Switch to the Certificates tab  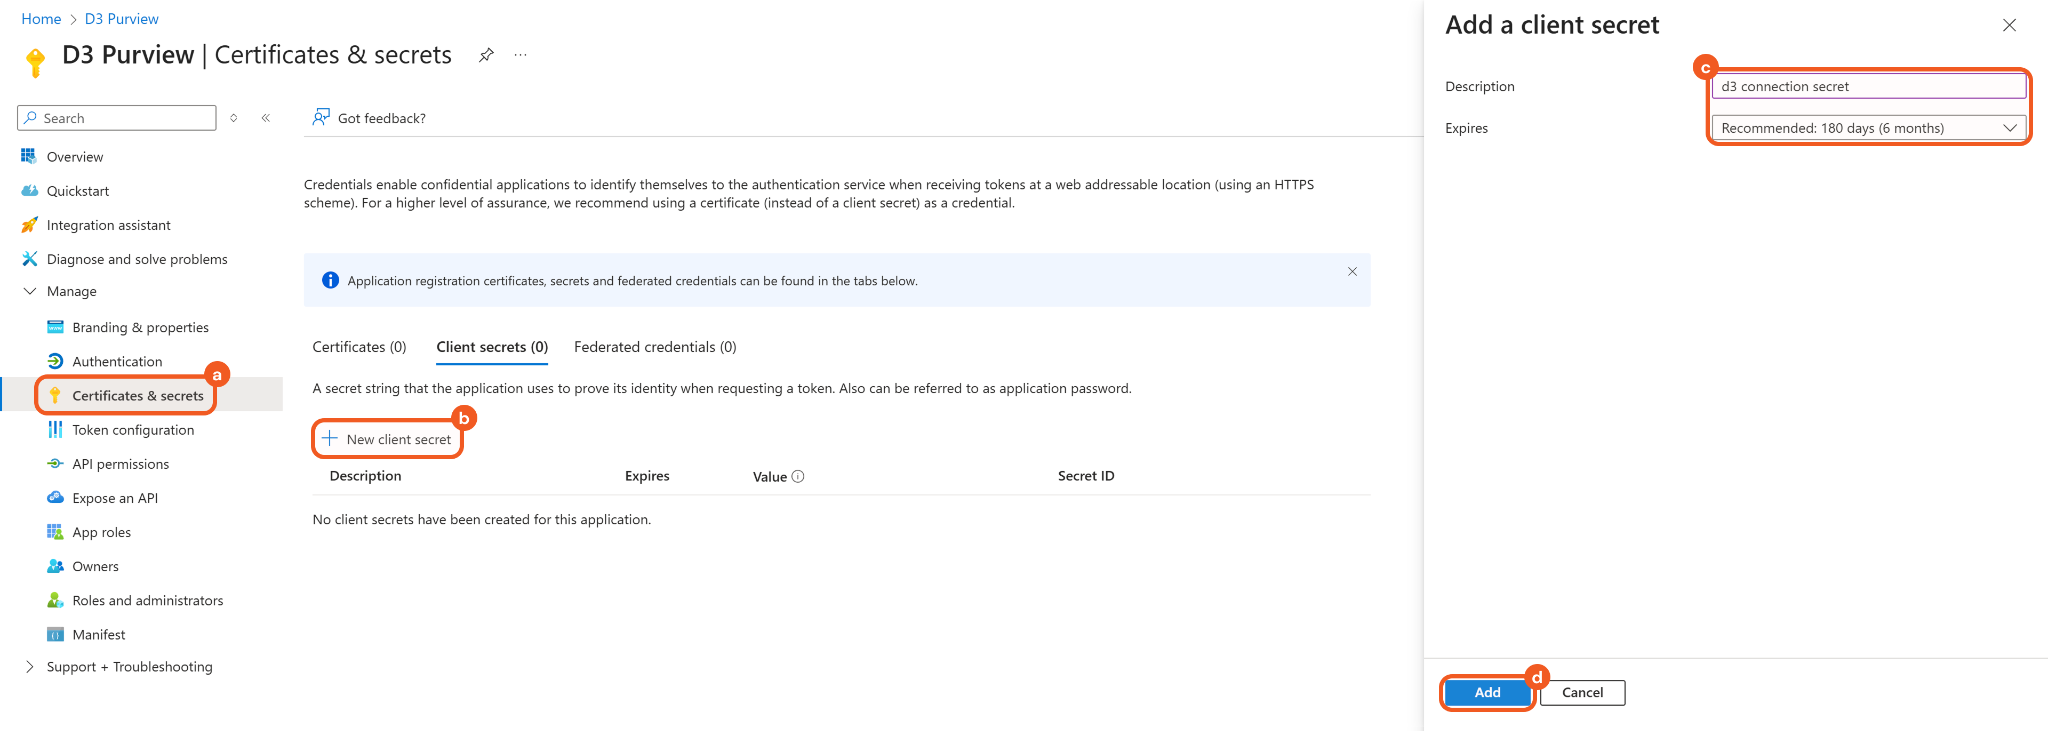tap(359, 347)
